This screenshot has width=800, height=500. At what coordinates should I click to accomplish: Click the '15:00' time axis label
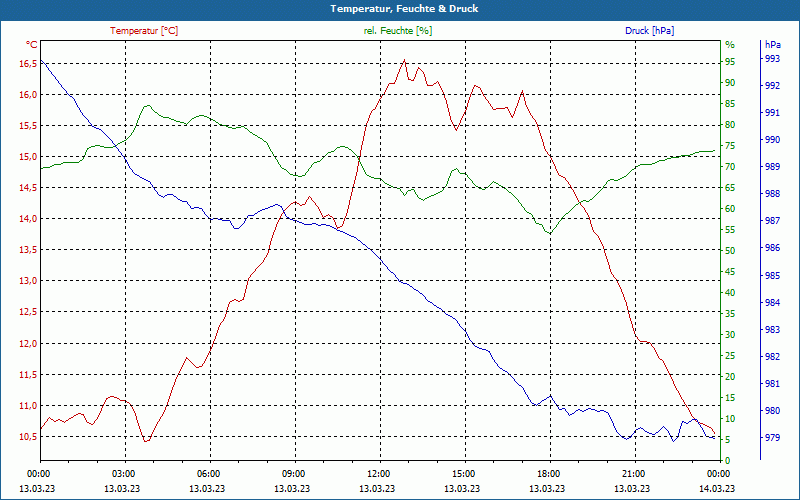[462, 474]
